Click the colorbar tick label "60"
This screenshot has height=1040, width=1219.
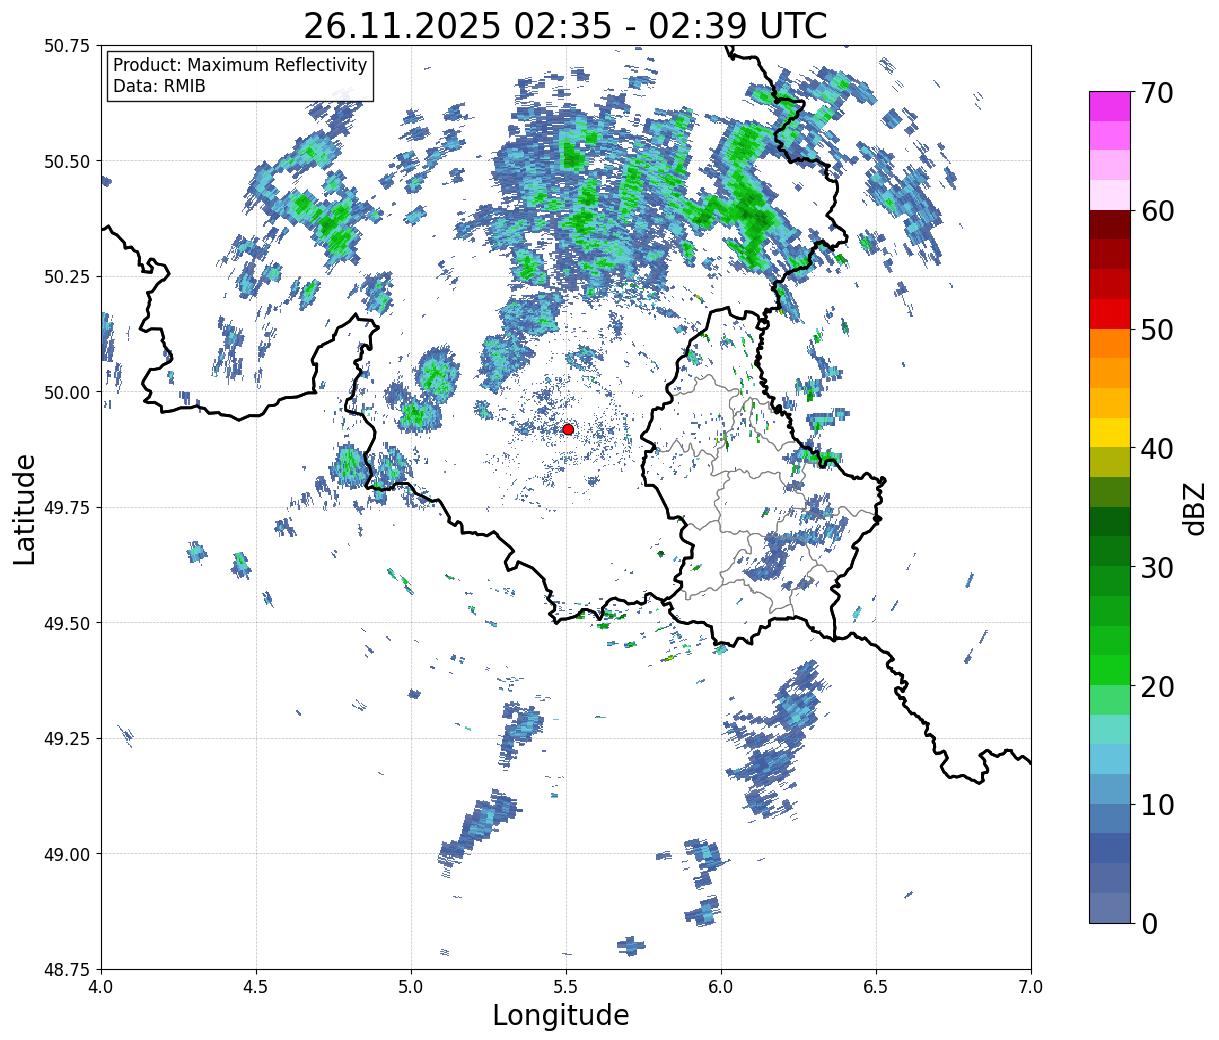(1157, 211)
